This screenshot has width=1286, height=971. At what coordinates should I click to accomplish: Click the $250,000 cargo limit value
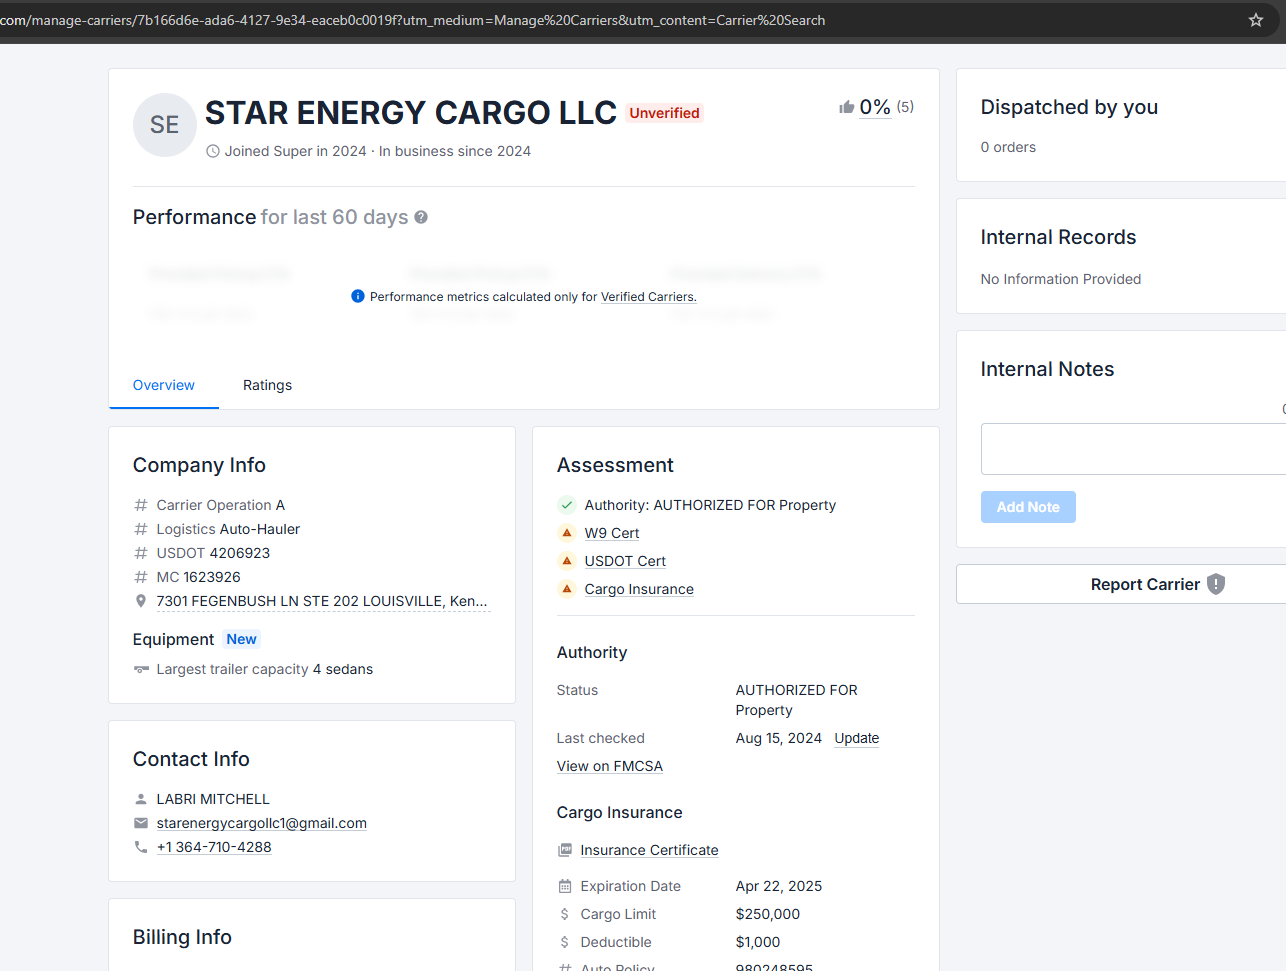768,914
